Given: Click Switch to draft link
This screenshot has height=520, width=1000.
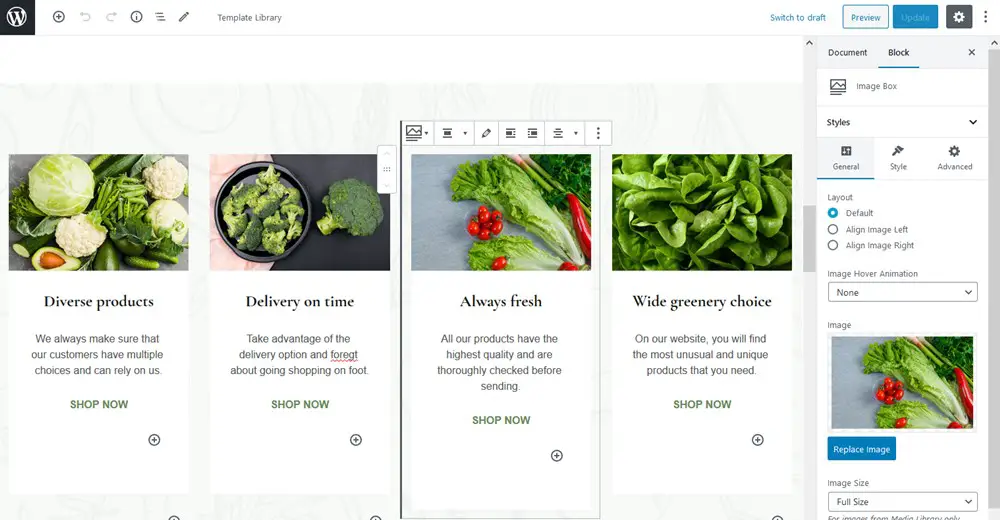Looking at the screenshot, I should tap(798, 17).
